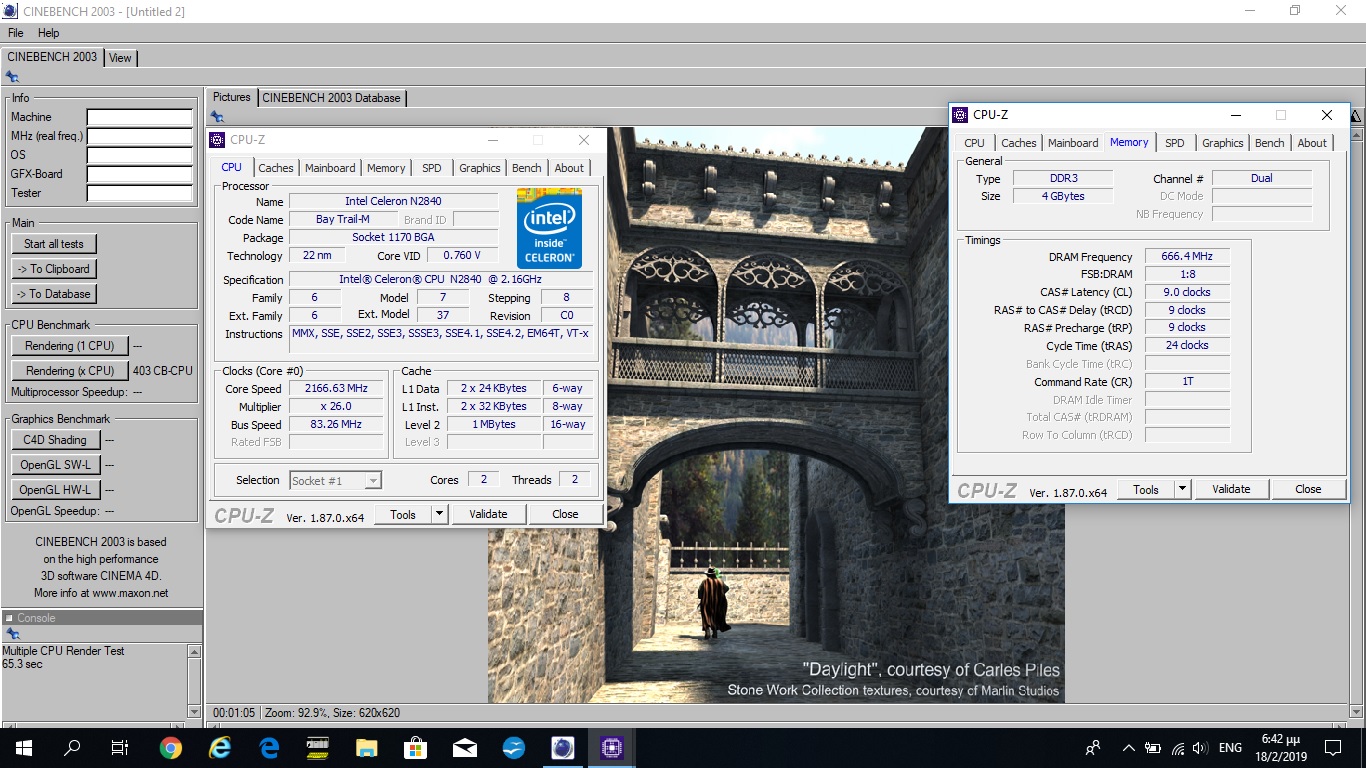Click the pin icon below the CINEBENCH 2003 tab
Image resolution: width=1366 pixels, height=768 pixels.
click(x=12, y=76)
